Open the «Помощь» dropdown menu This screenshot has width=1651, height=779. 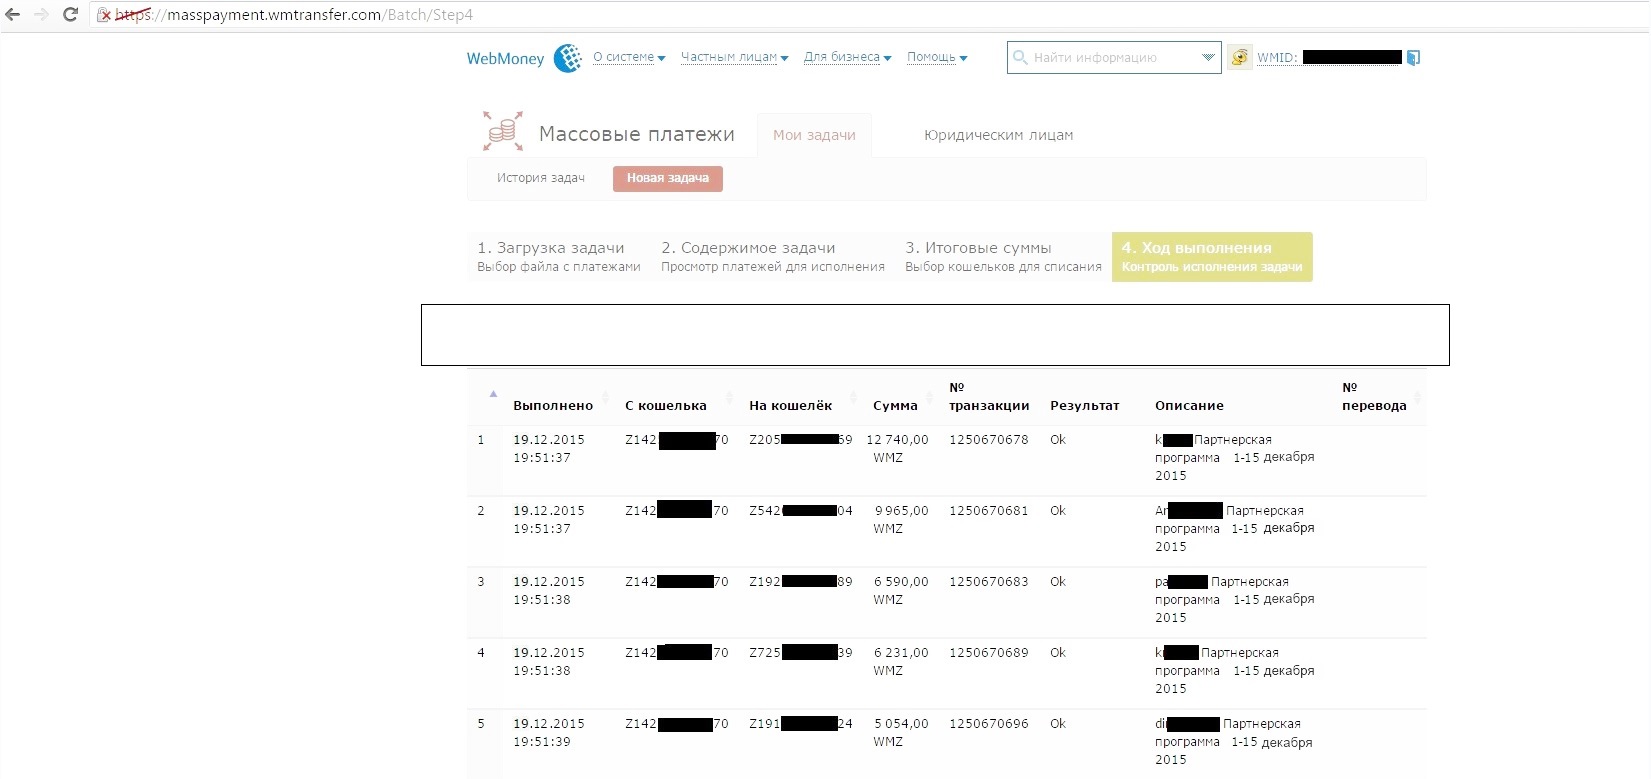click(x=936, y=58)
